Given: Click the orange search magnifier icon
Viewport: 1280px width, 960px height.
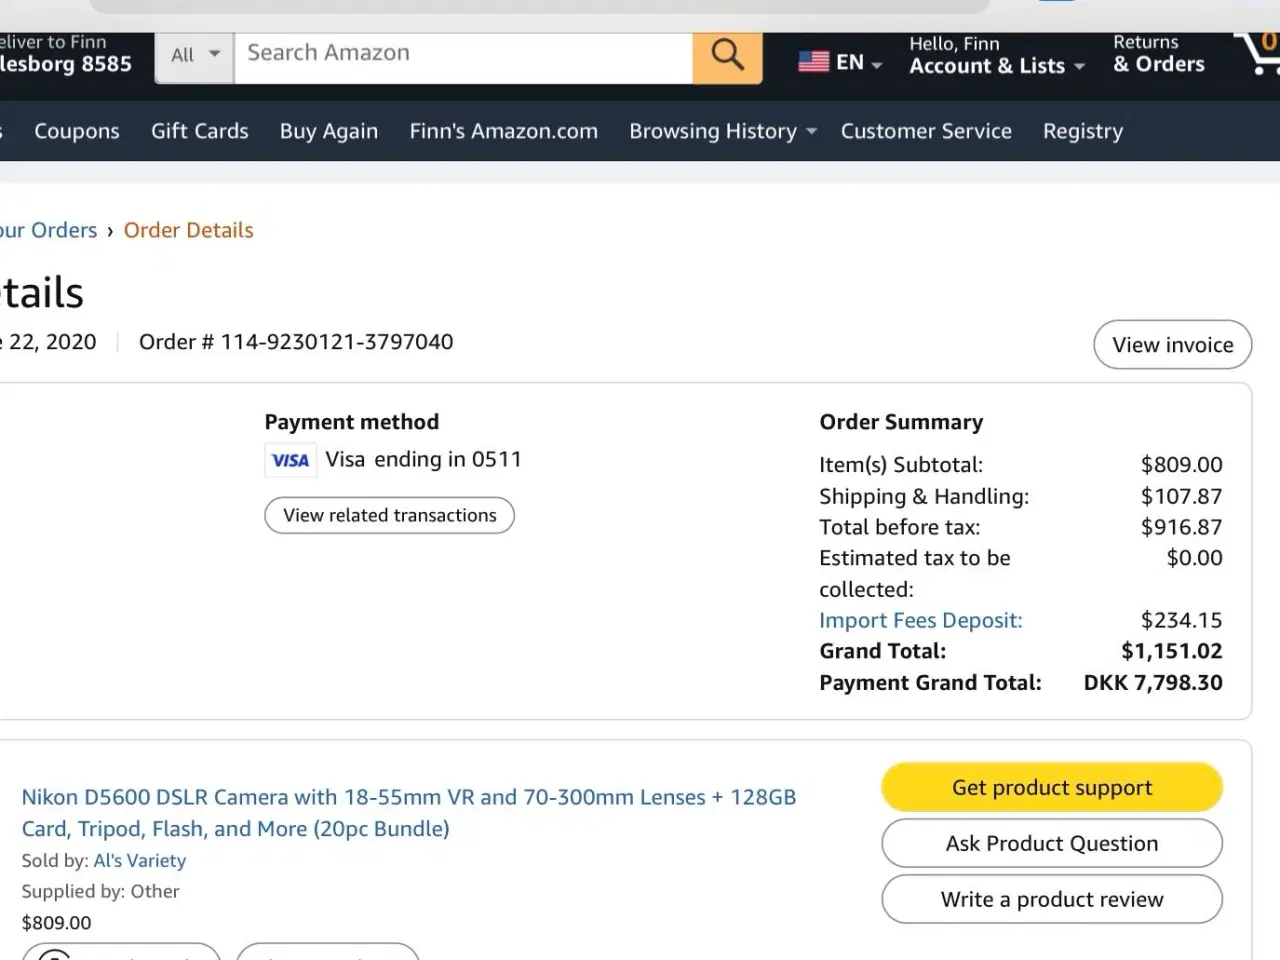Looking at the screenshot, I should tap(727, 55).
